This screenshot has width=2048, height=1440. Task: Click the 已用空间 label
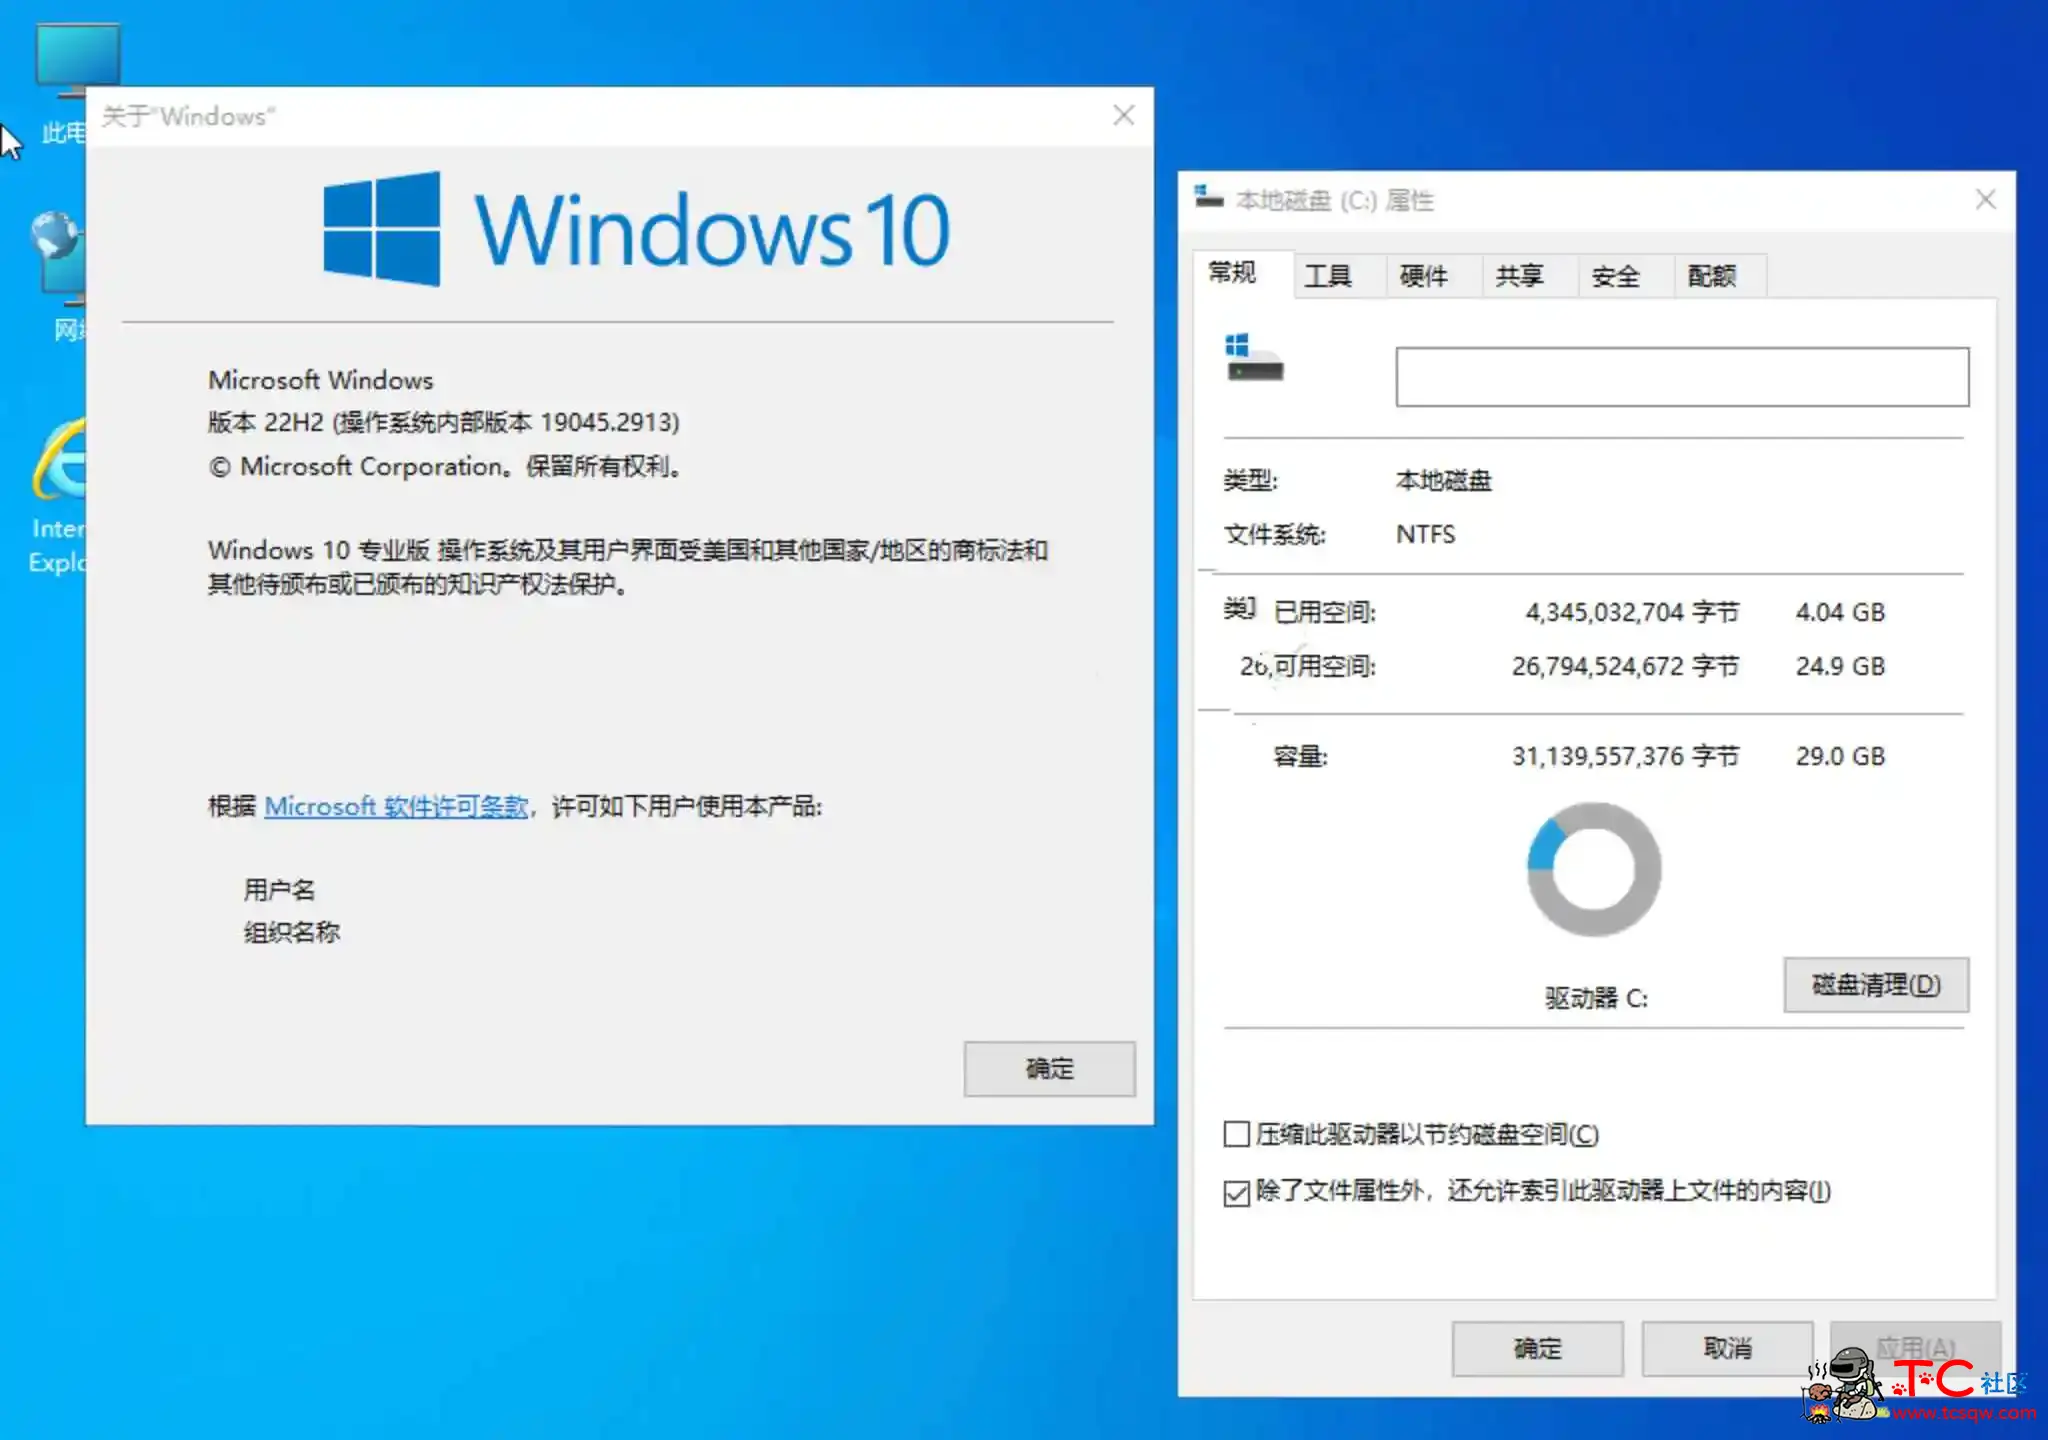tap(1325, 612)
